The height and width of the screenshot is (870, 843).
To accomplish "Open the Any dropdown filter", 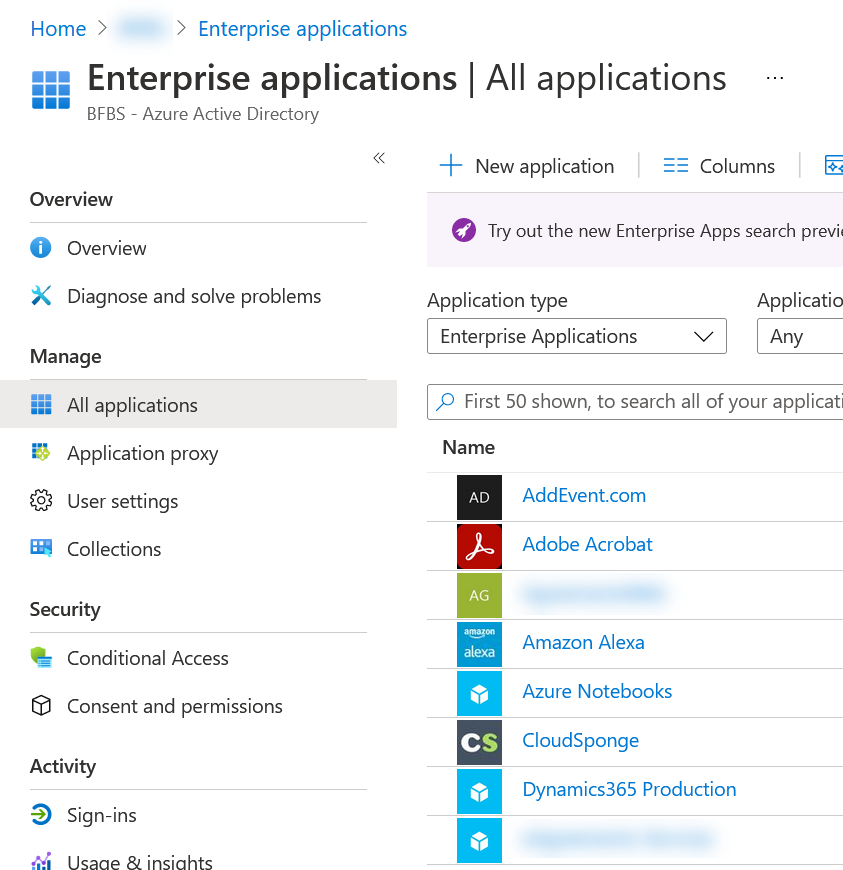I will pyautogui.click(x=800, y=336).
